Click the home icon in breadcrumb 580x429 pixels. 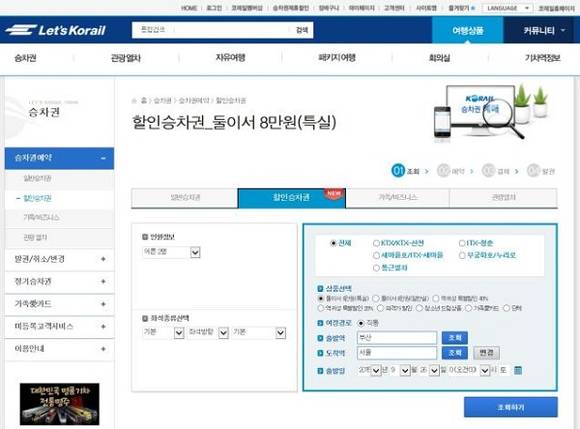[134, 101]
